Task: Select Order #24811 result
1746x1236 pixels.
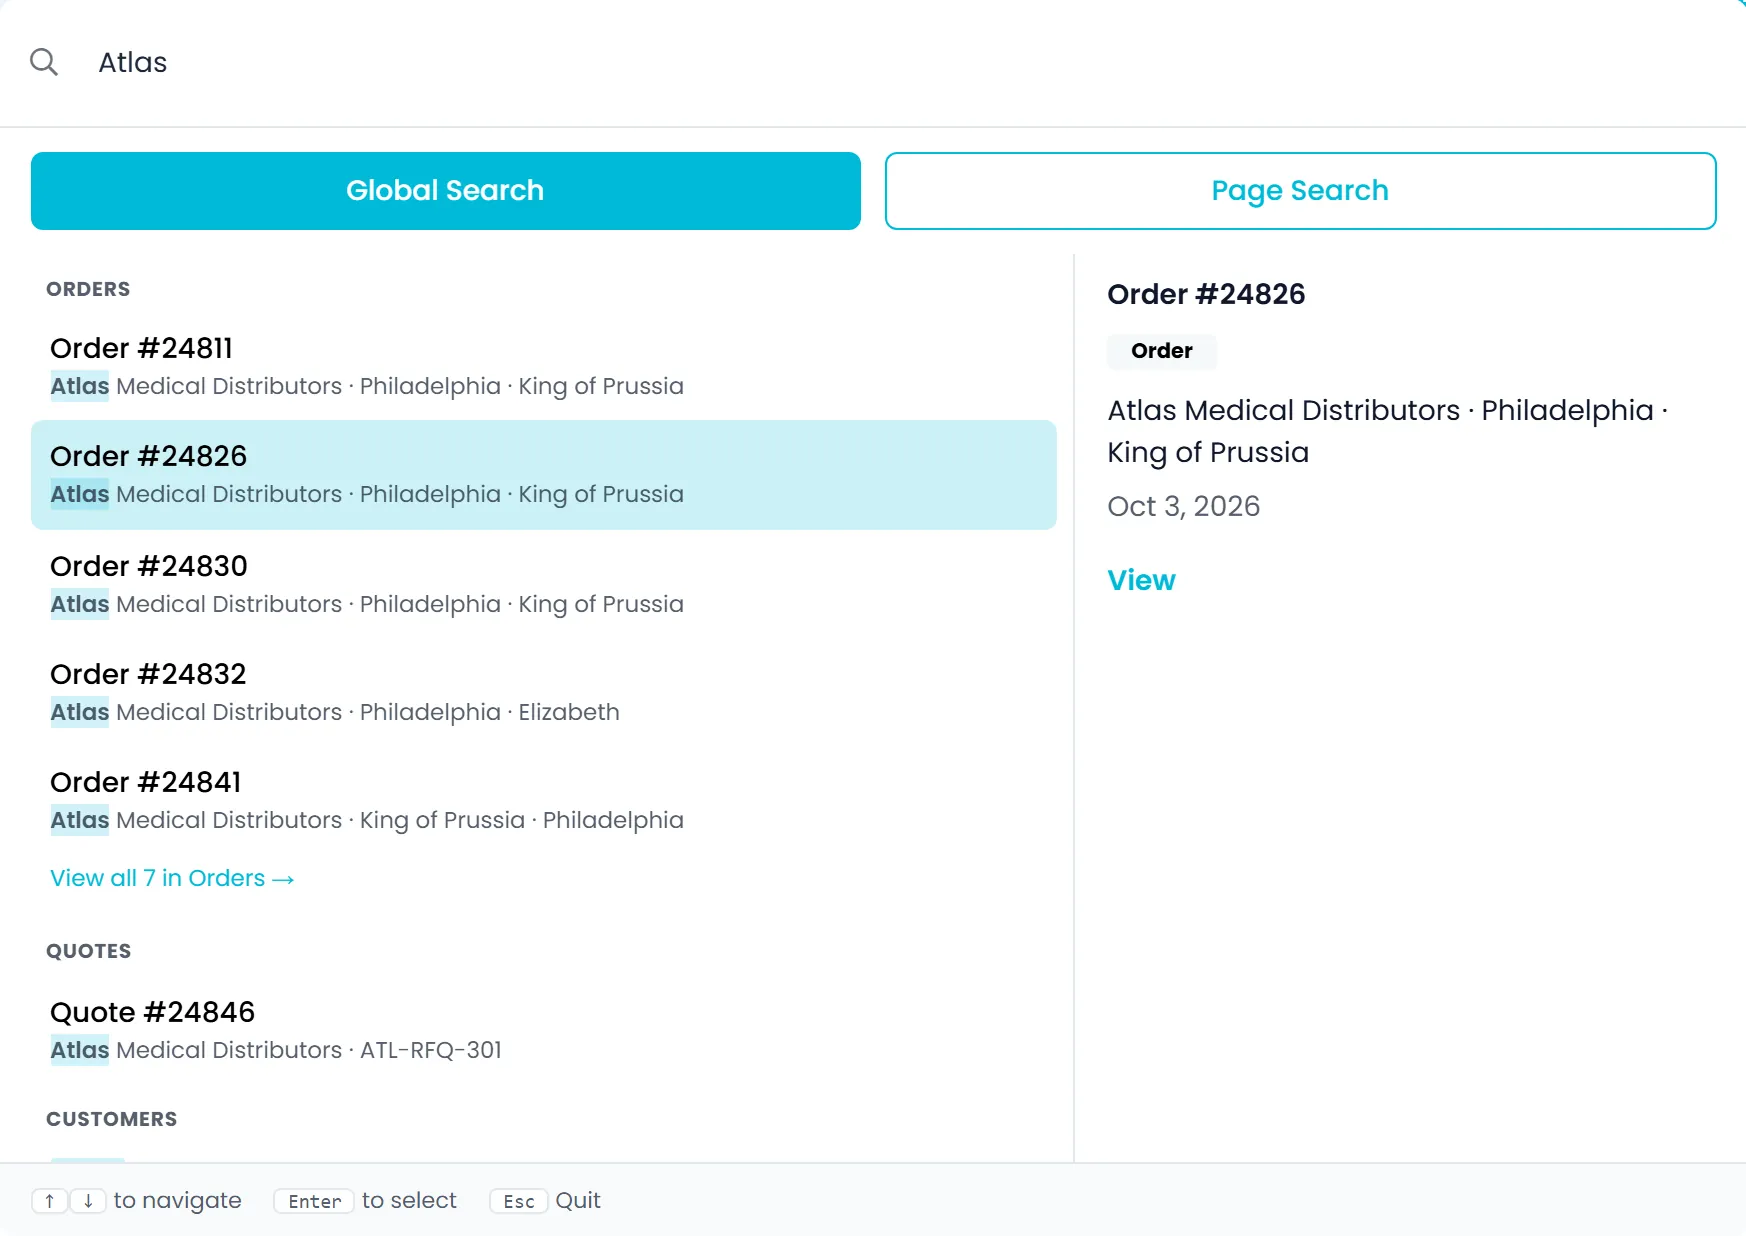Action: click(x=543, y=367)
